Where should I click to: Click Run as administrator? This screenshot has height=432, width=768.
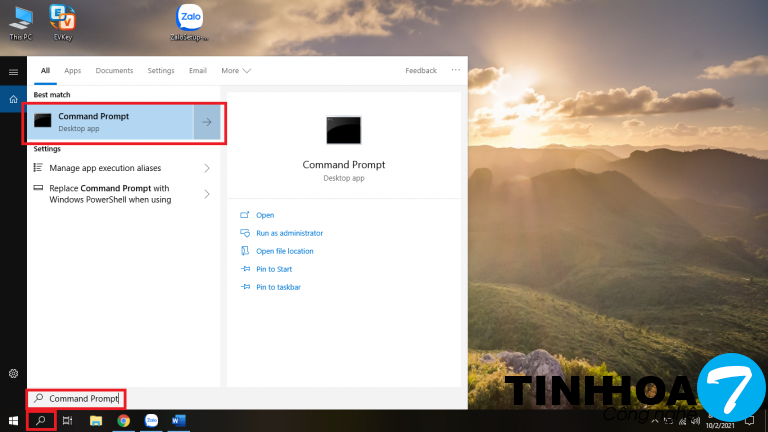[x=289, y=233]
